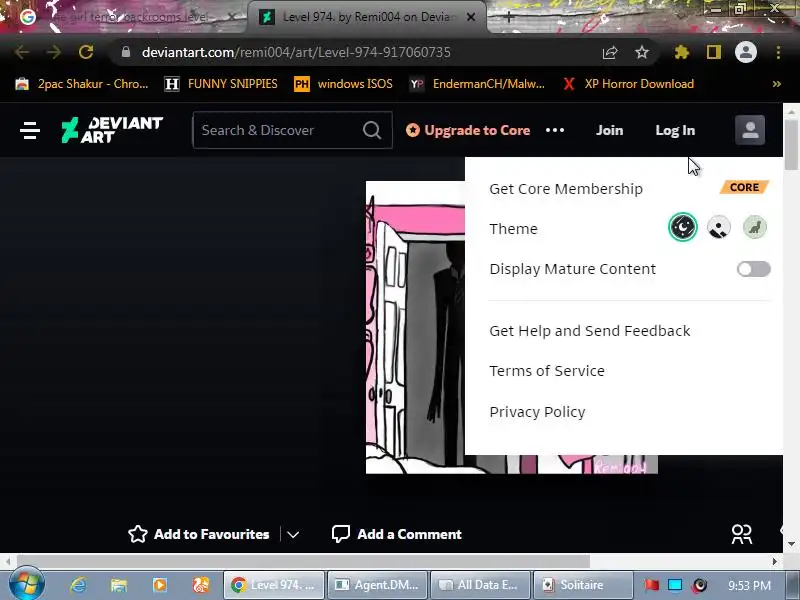800x600 pixels.
Task: Click the DeviantArt logo
Action: tap(112, 130)
